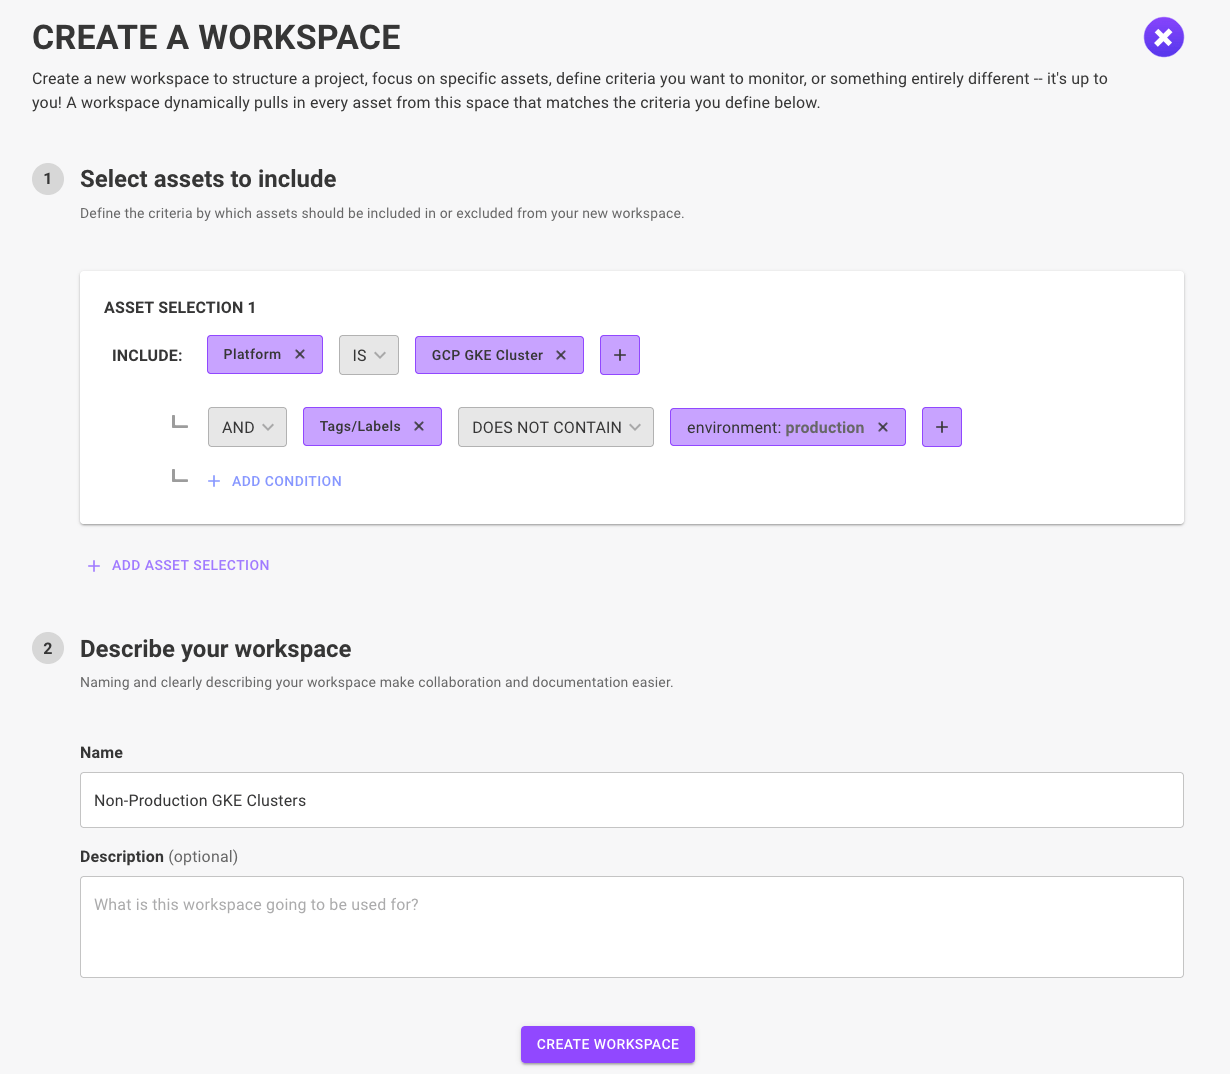1230x1074 pixels.
Task: Remove the Tags/Labels filter via its X icon
Action: 418,426
